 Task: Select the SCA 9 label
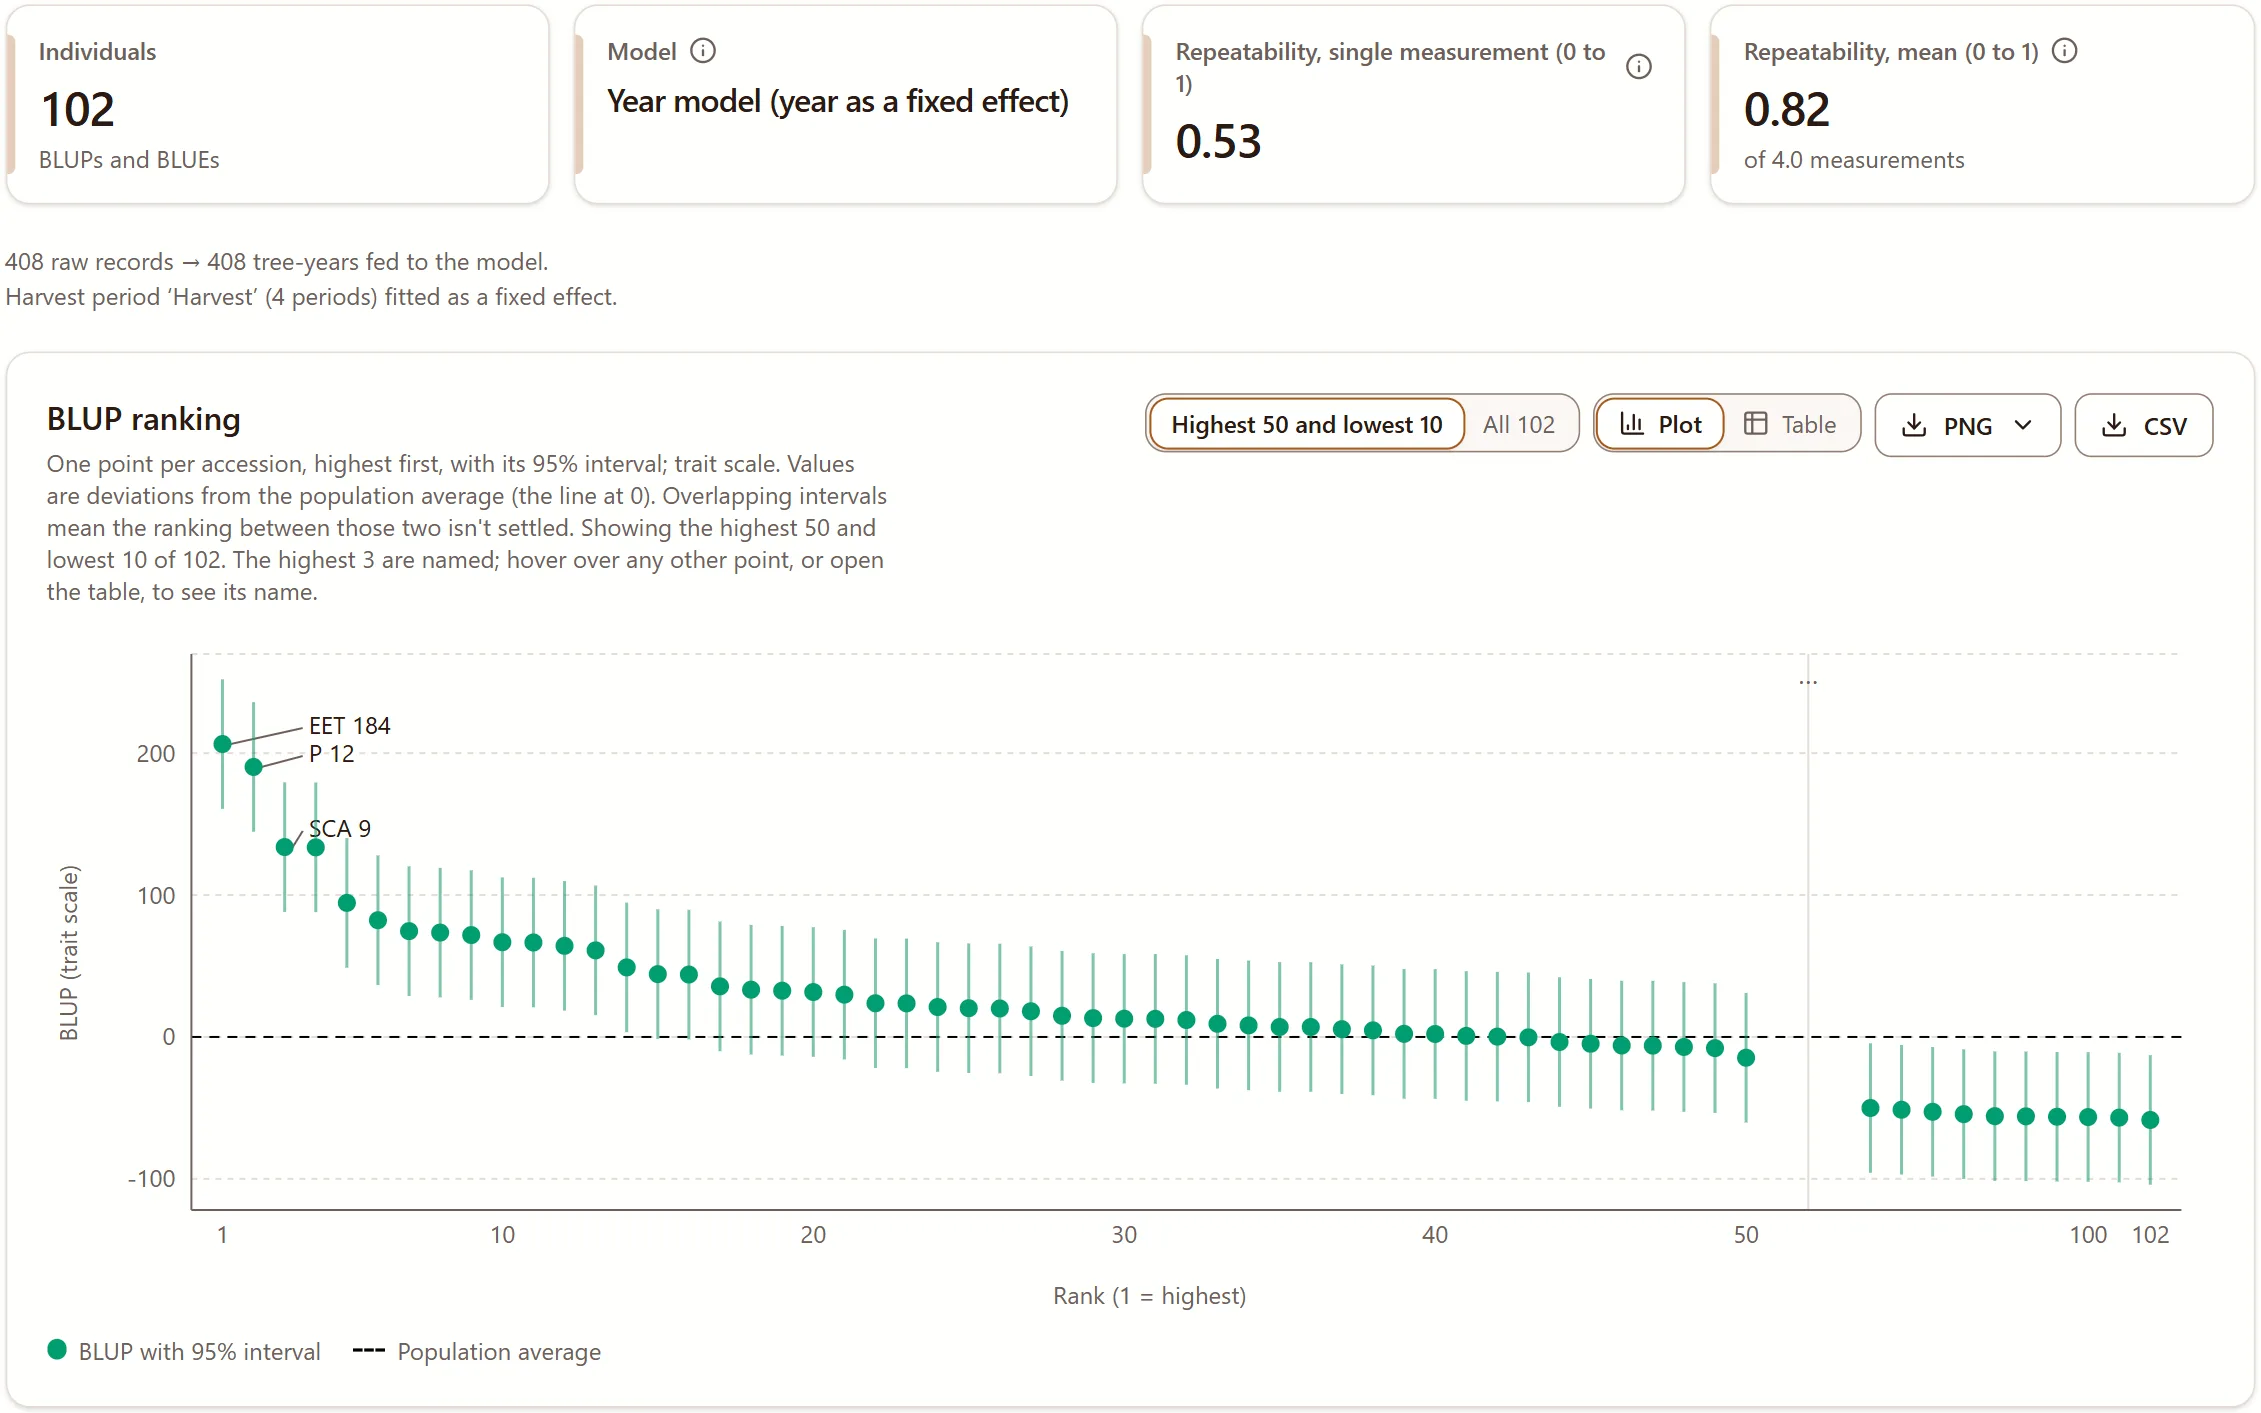pos(340,829)
